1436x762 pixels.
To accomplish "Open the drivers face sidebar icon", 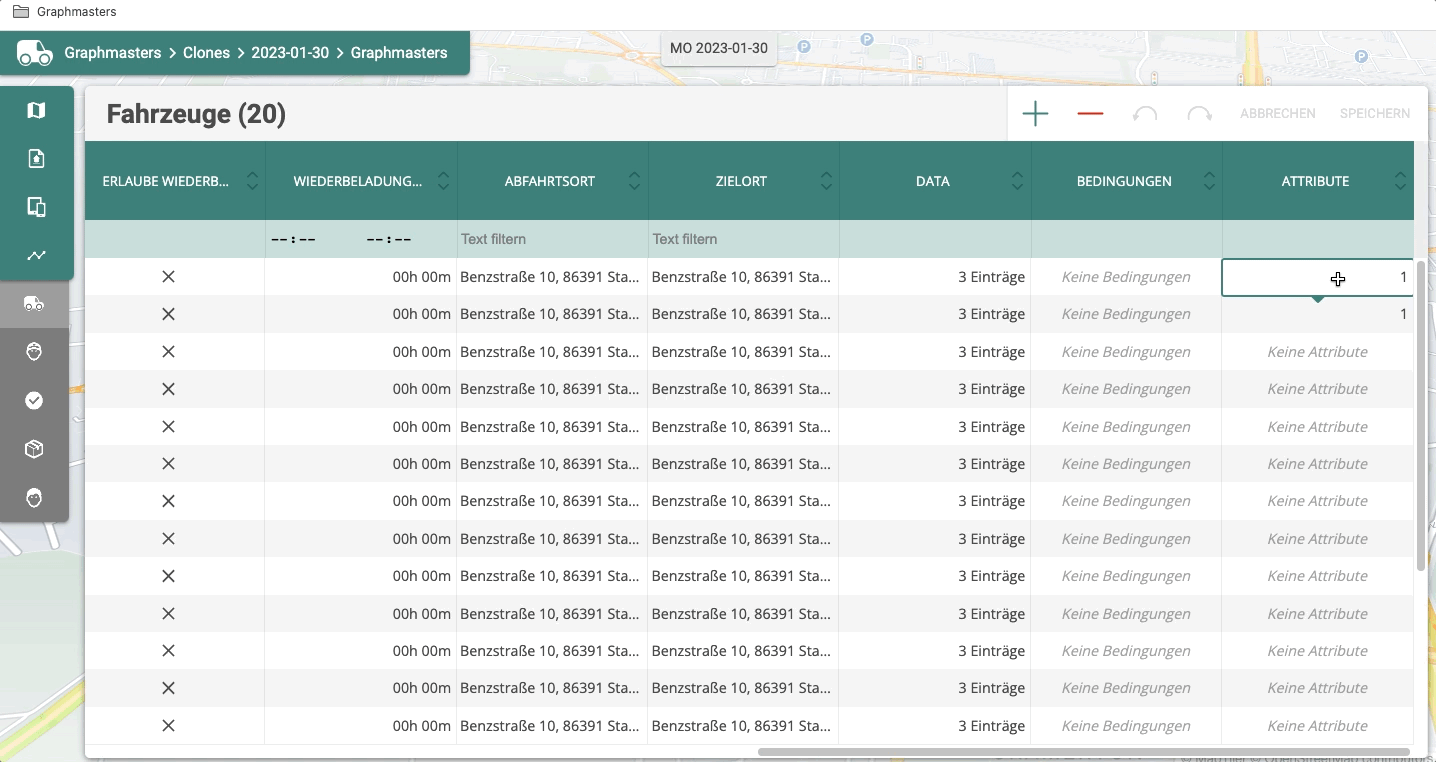I will click(34, 351).
